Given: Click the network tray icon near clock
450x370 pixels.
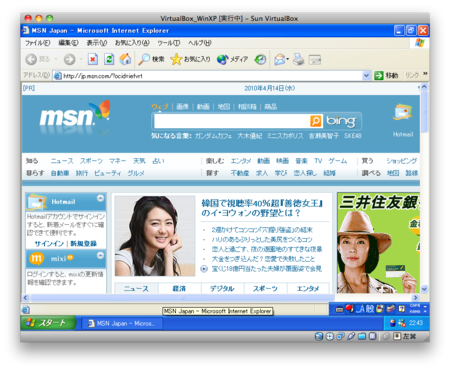Looking at the screenshot, I should [x=402, y=323].
